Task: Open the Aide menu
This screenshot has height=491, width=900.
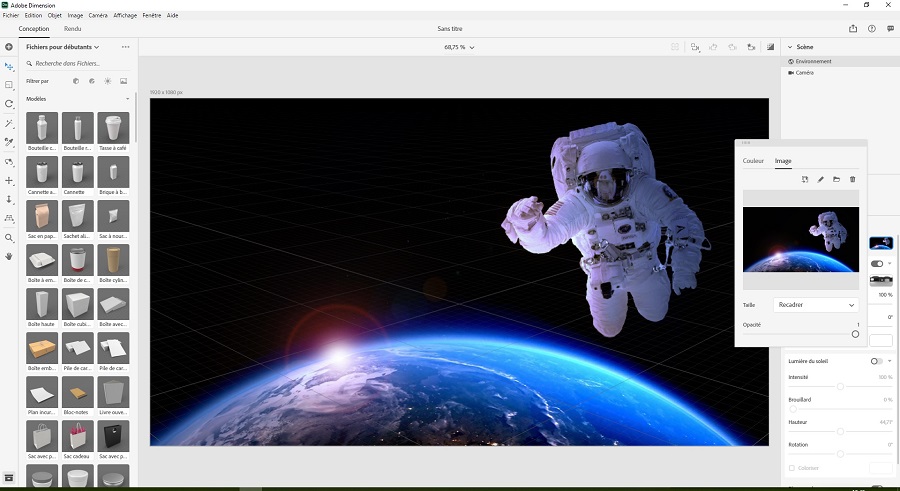Action: tap(172, 16)
